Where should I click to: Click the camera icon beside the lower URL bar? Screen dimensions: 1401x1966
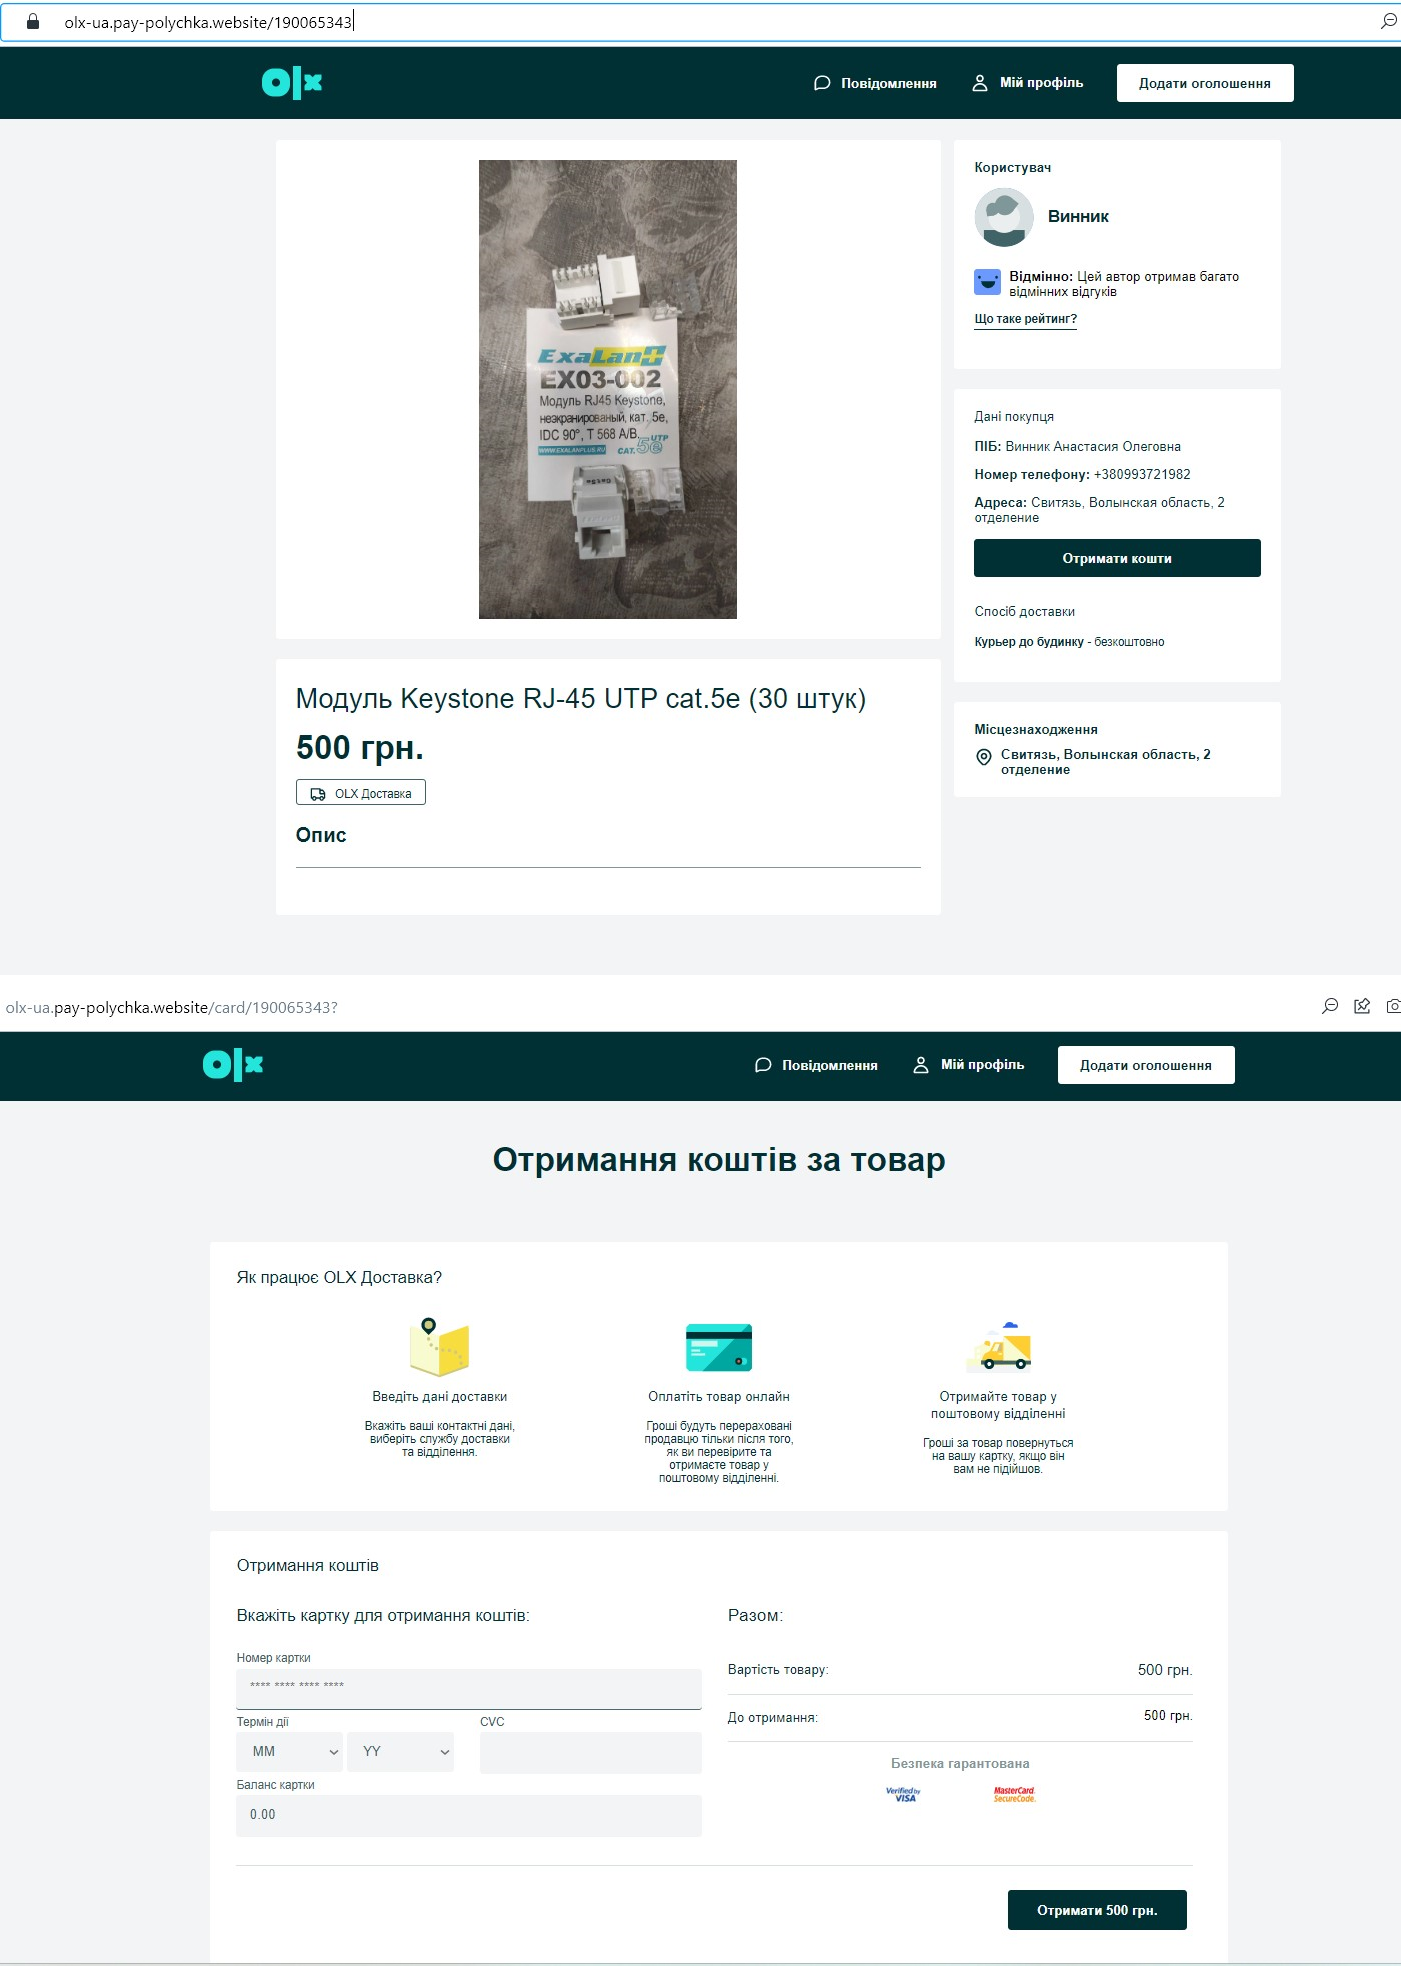pyautogui.click(x=1392, y=1006)
